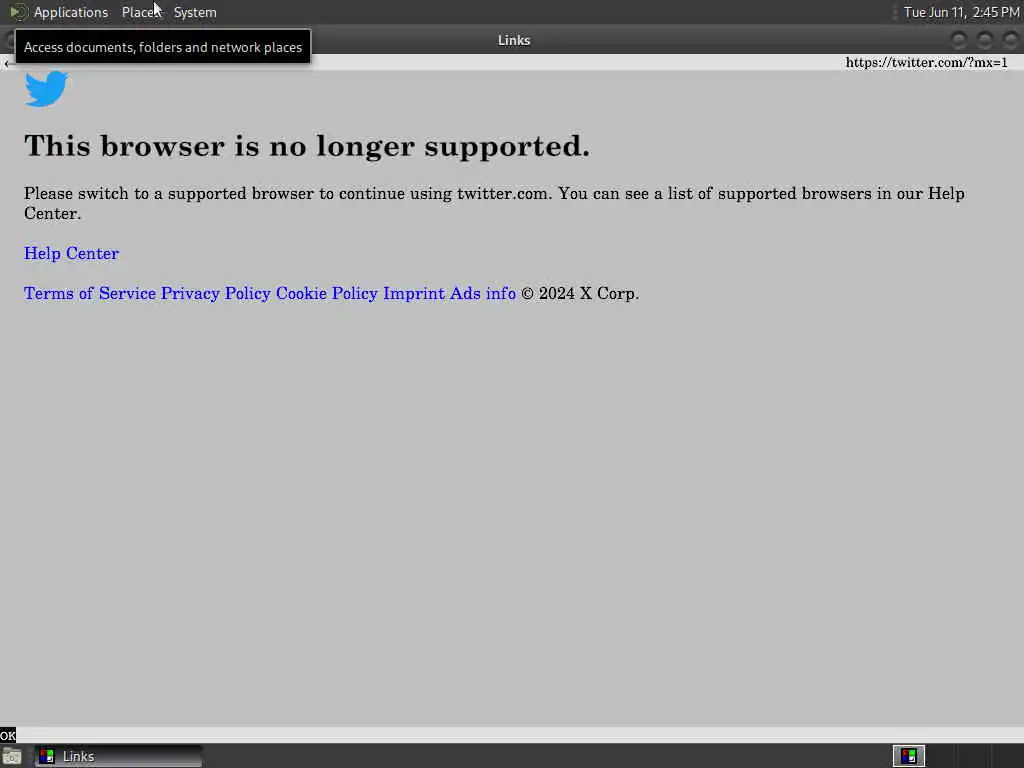
Task: Click the twitter.com URL in address bar
Action: 926,63
